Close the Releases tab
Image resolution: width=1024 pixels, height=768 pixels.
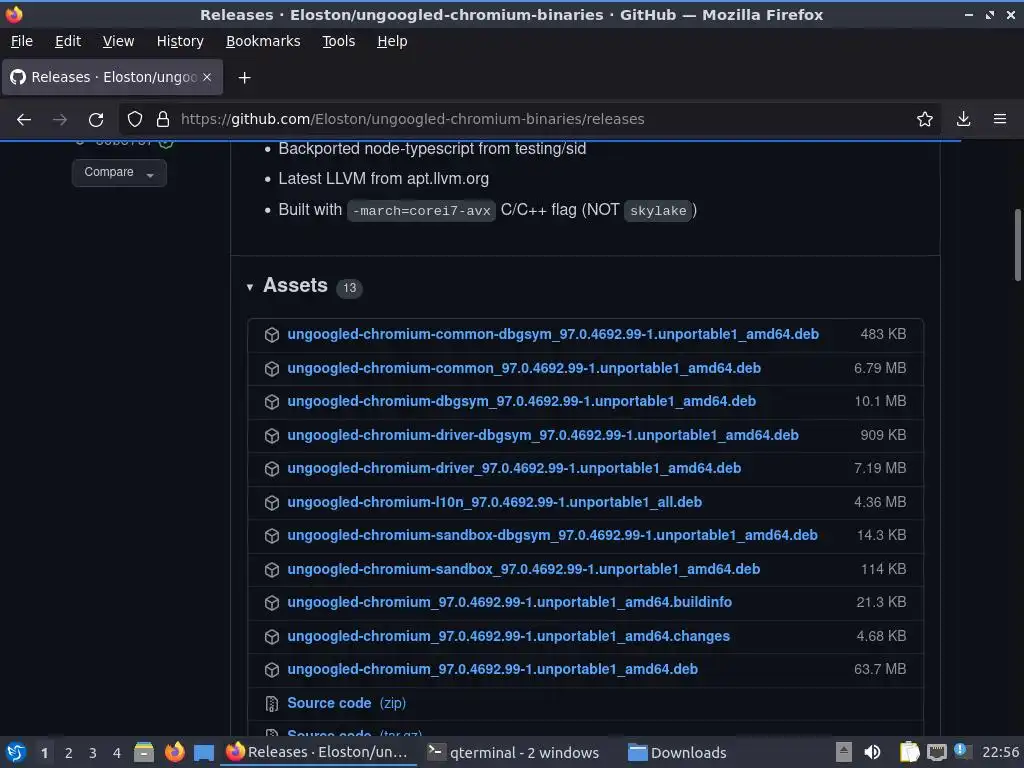[207, 77]
